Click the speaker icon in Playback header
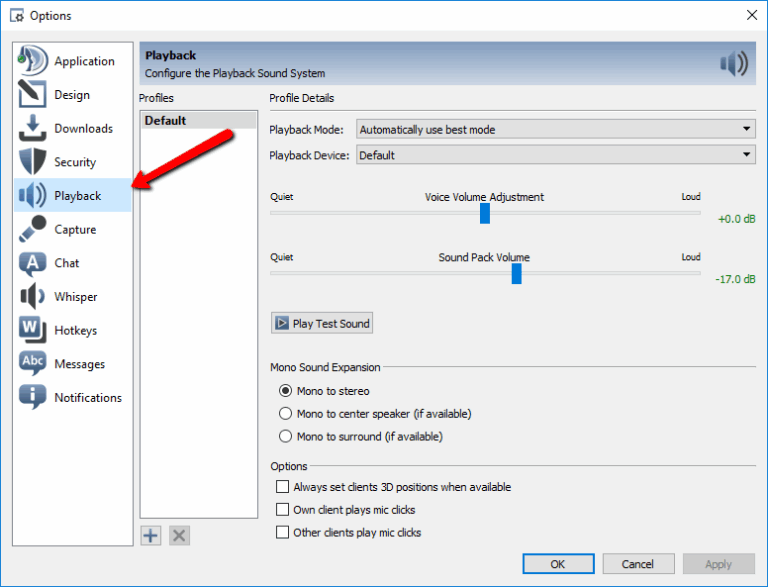 point(734,63)
